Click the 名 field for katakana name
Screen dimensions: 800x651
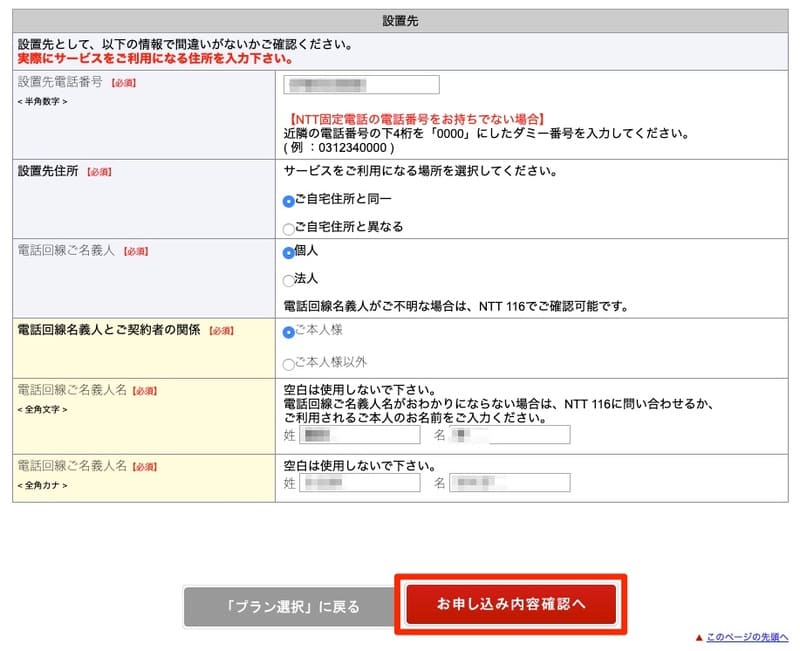tap(510, 483)
